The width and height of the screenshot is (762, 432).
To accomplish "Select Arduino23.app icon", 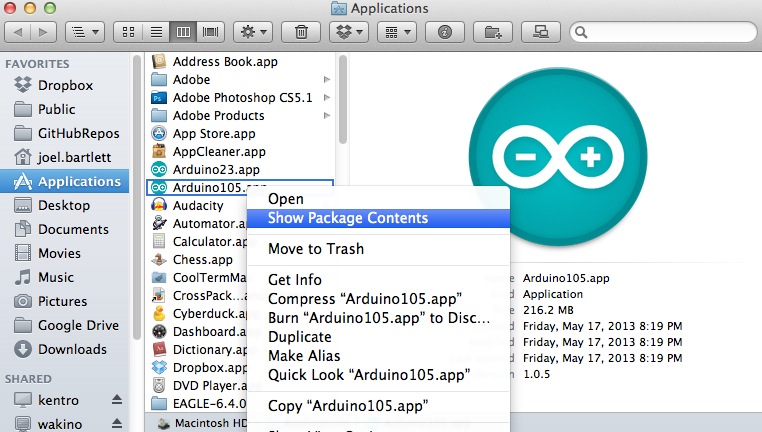I will (159, 169).
